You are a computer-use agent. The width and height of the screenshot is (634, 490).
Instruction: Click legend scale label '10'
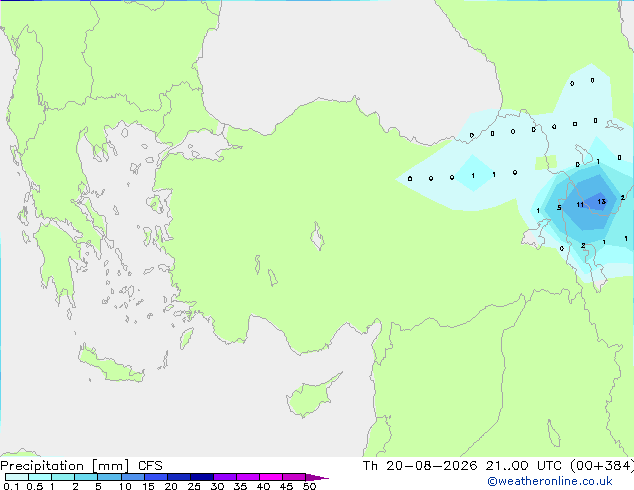125,486
